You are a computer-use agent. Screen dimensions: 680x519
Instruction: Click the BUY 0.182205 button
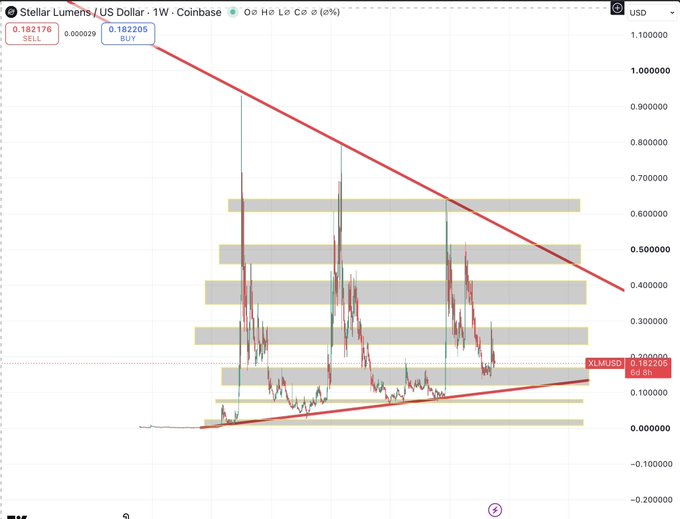128,34
